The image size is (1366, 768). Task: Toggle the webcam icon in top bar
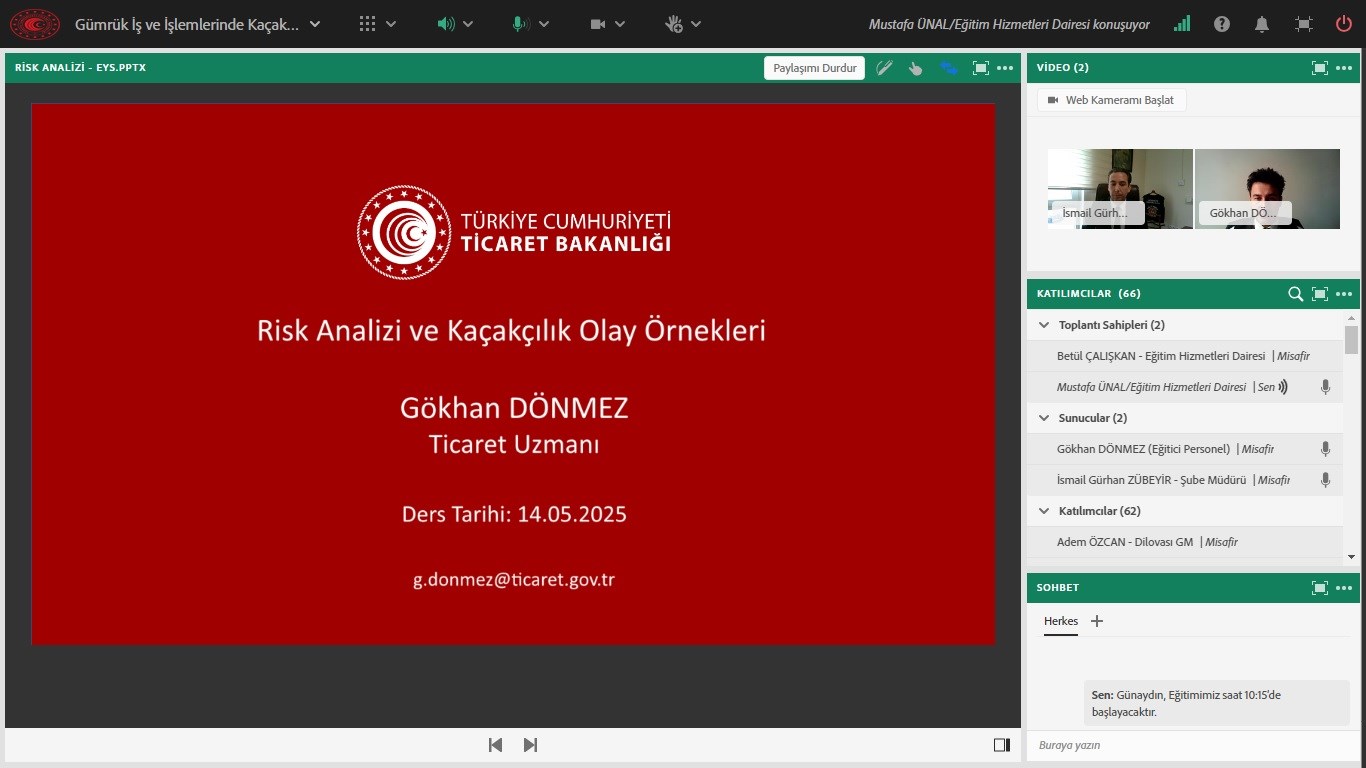(x=598, y=24)
